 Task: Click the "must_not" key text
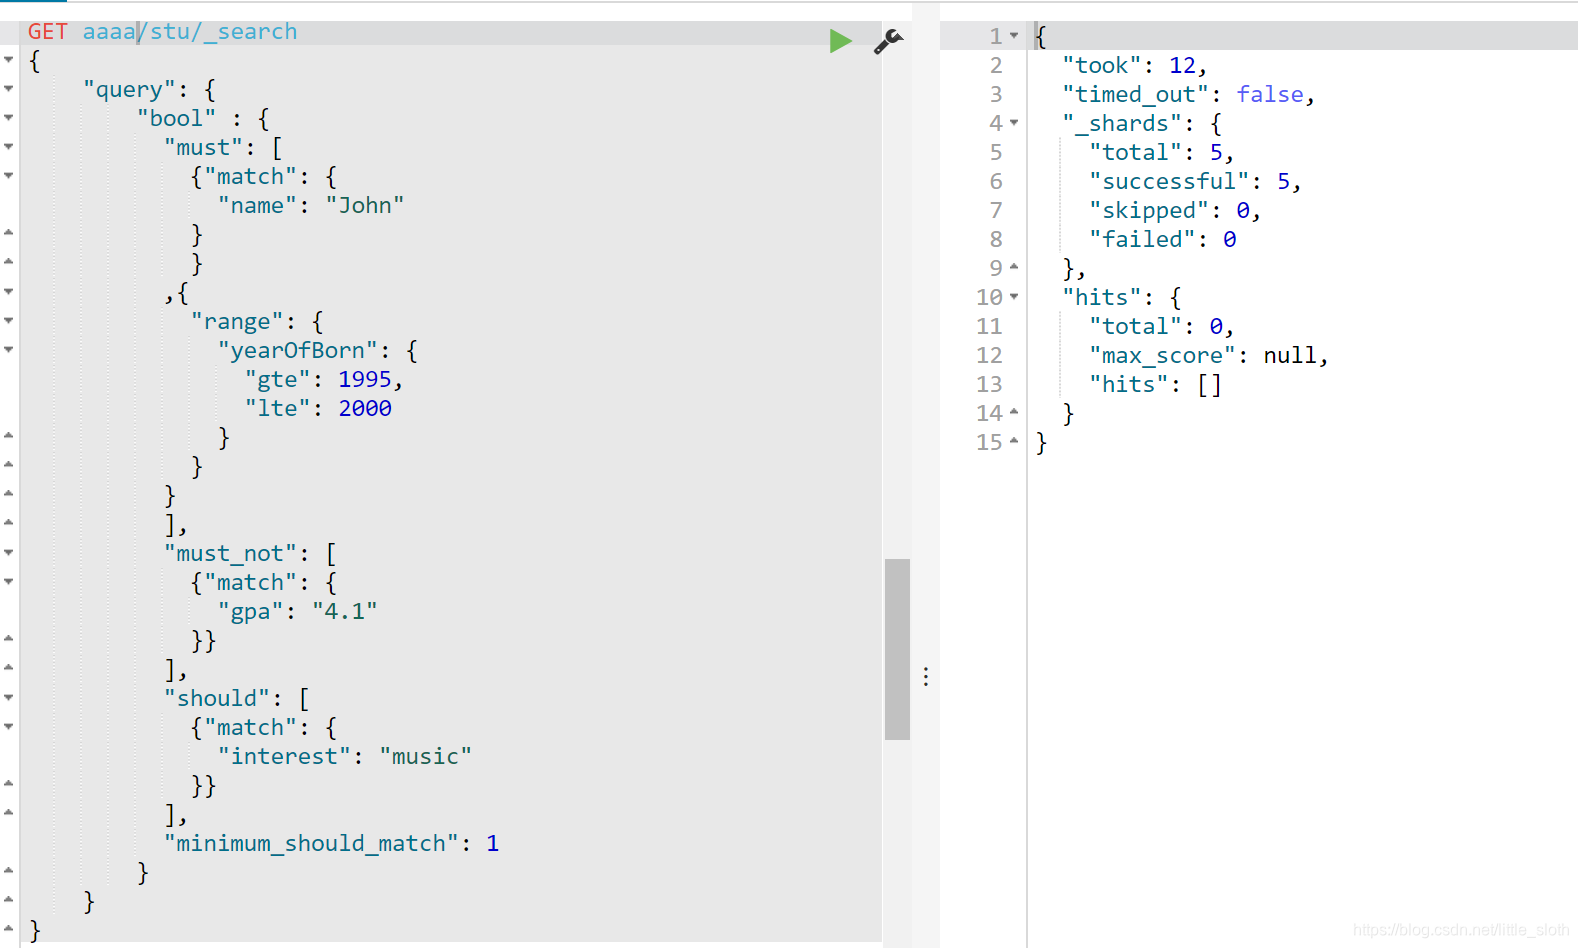coord(231,553)
